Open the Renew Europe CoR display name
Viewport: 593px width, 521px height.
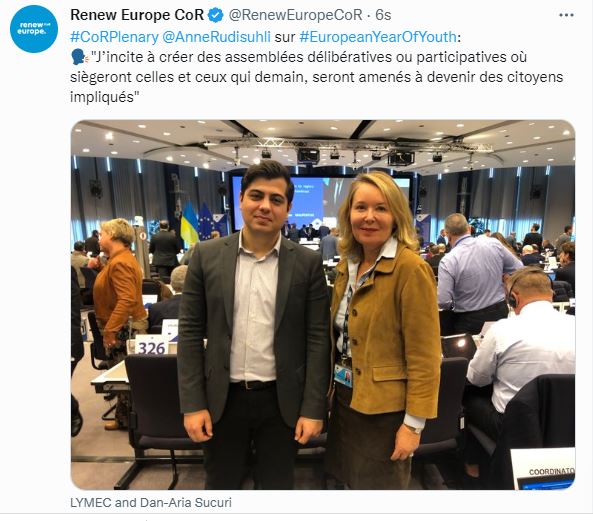(137, 15)
